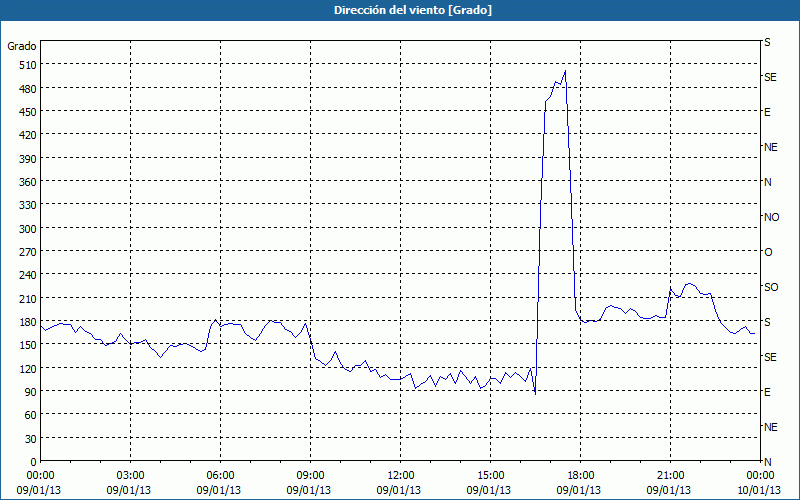Screen dimensions: 800x500
Task: Select the 'SO' compass direction label
Action: [x=771, y=287]
